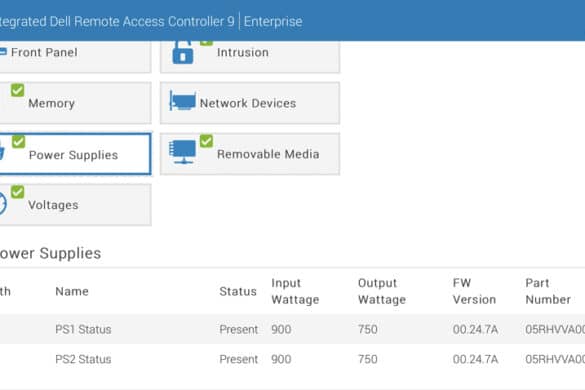Select the PS2 Status row
The width and height of the screenshot is (585, 390).
[x=292, y=359]
